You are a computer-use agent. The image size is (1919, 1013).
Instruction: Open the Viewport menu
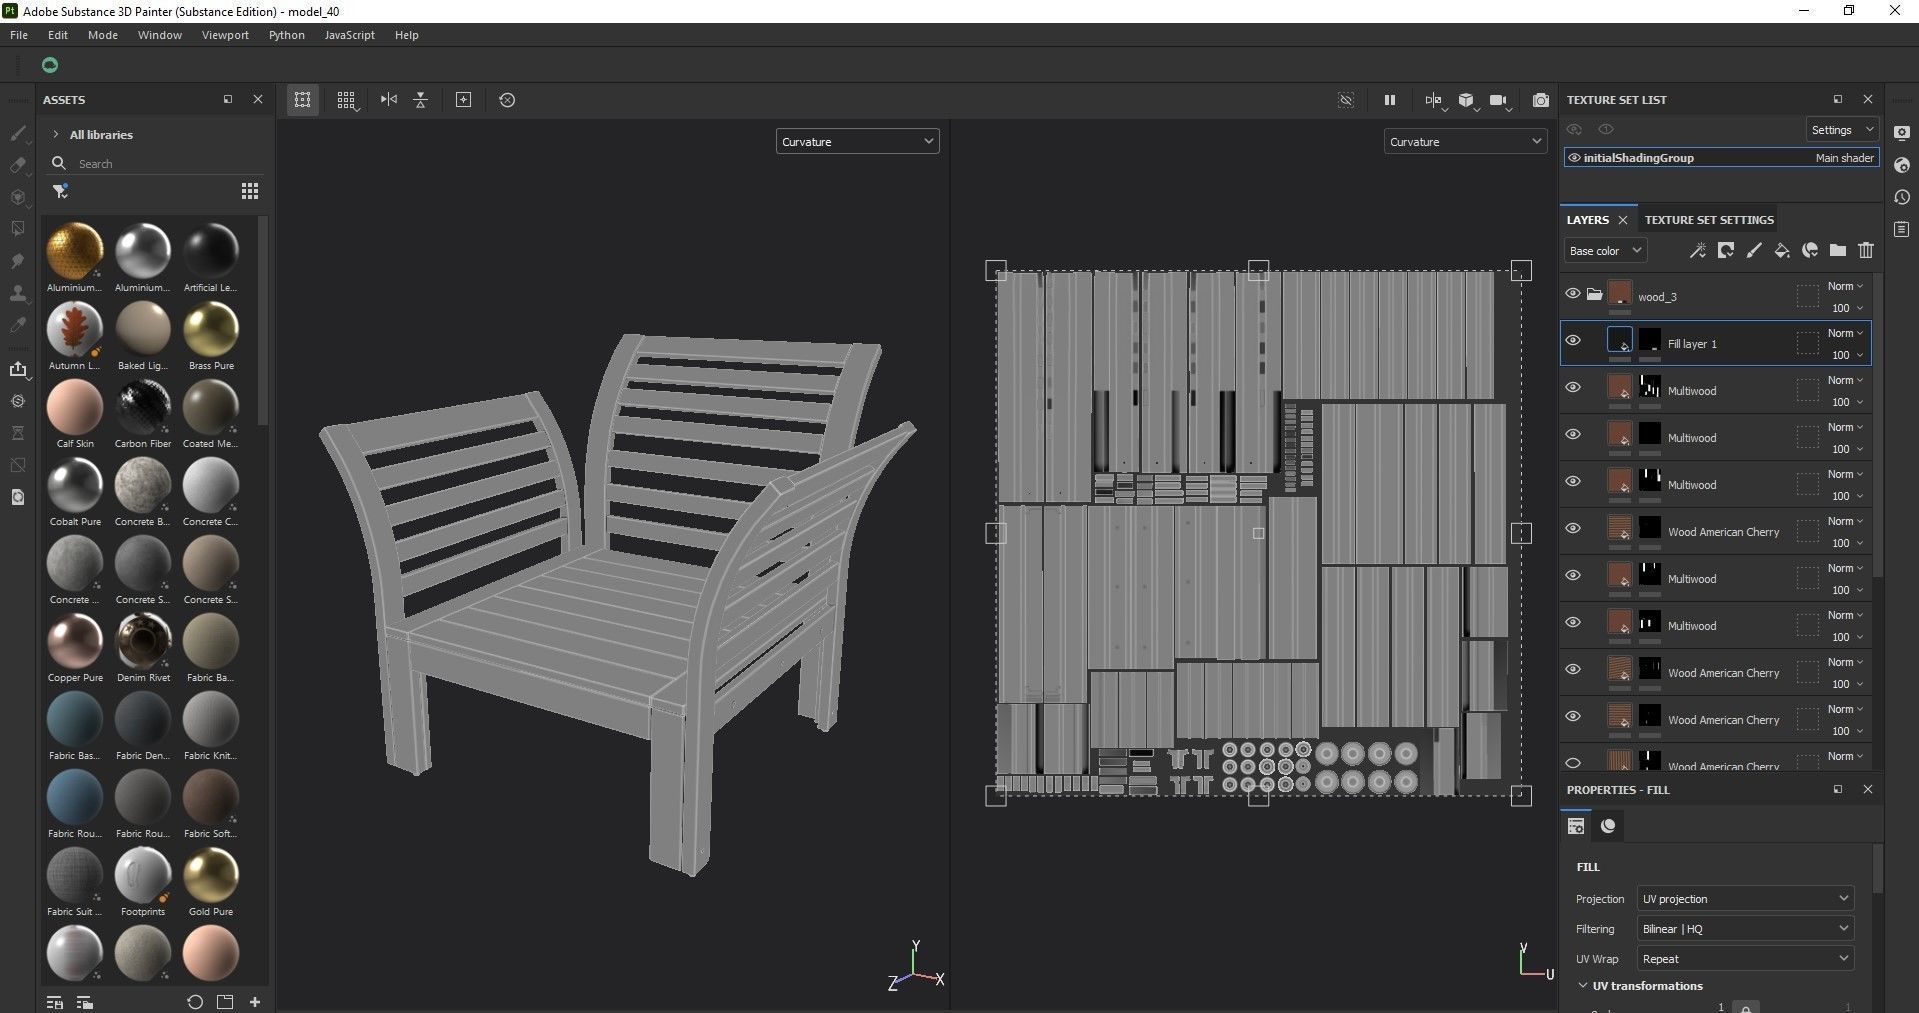click(x=225, y=35)
